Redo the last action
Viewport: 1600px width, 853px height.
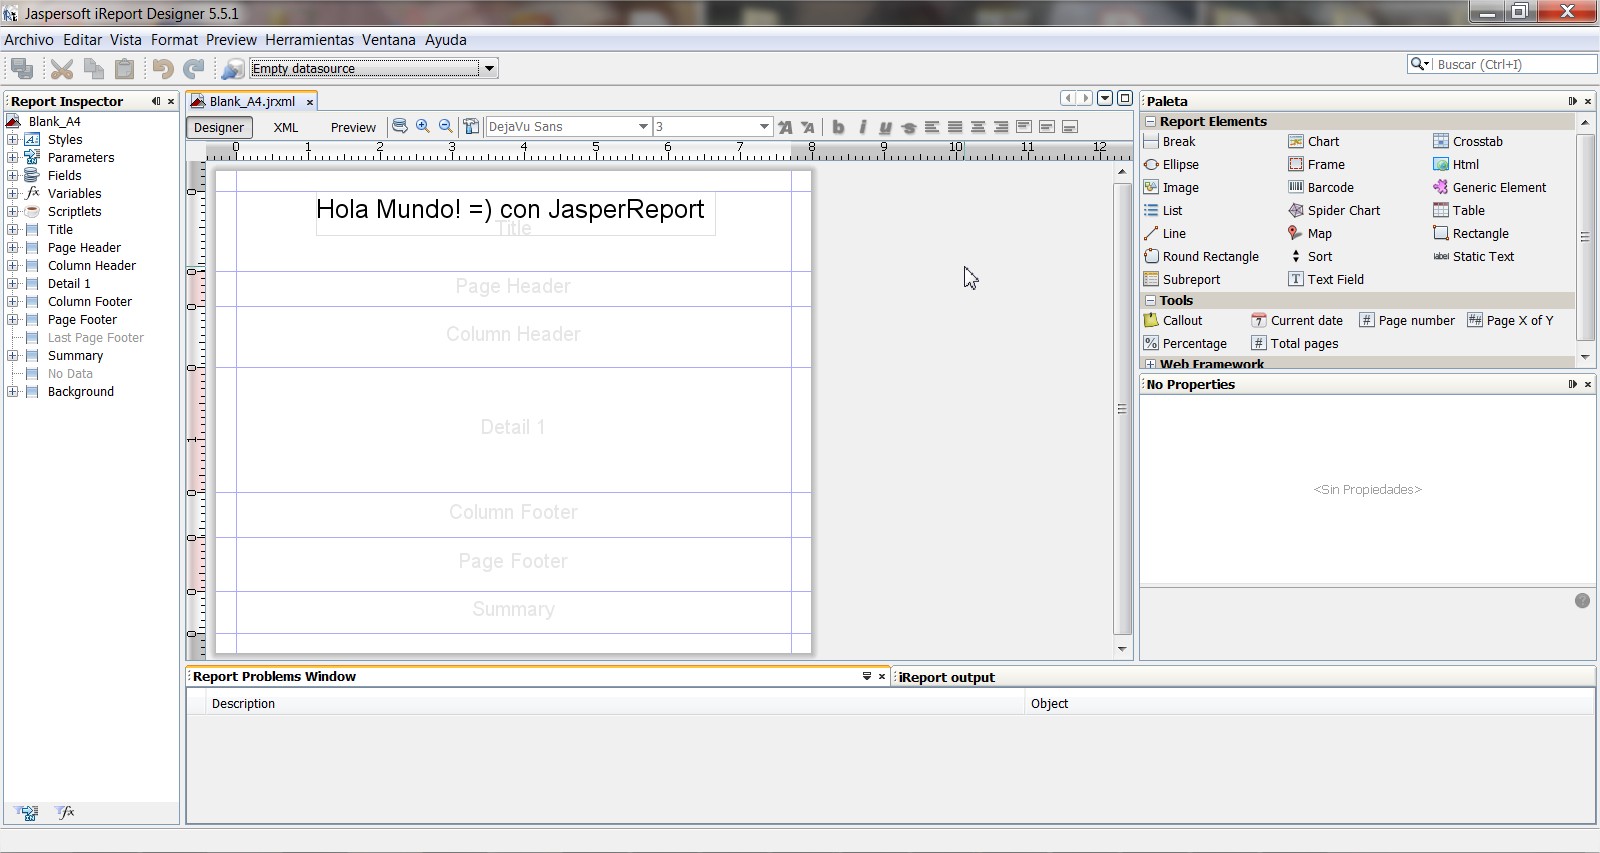pyautogui.click(x=194, y=68)
